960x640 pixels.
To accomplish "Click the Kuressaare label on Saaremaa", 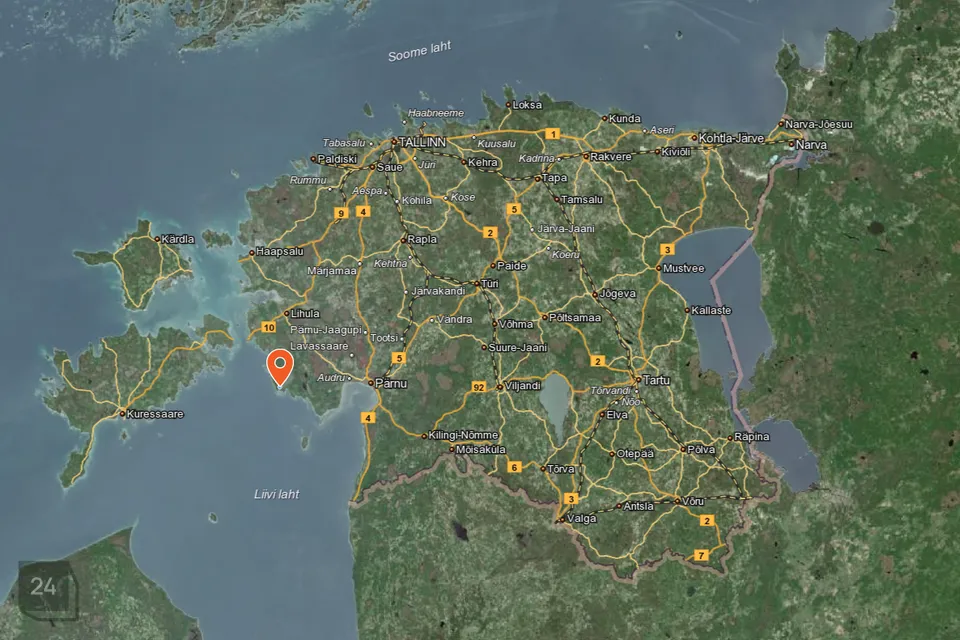I will pyautogui.click(x=156, y=413).
